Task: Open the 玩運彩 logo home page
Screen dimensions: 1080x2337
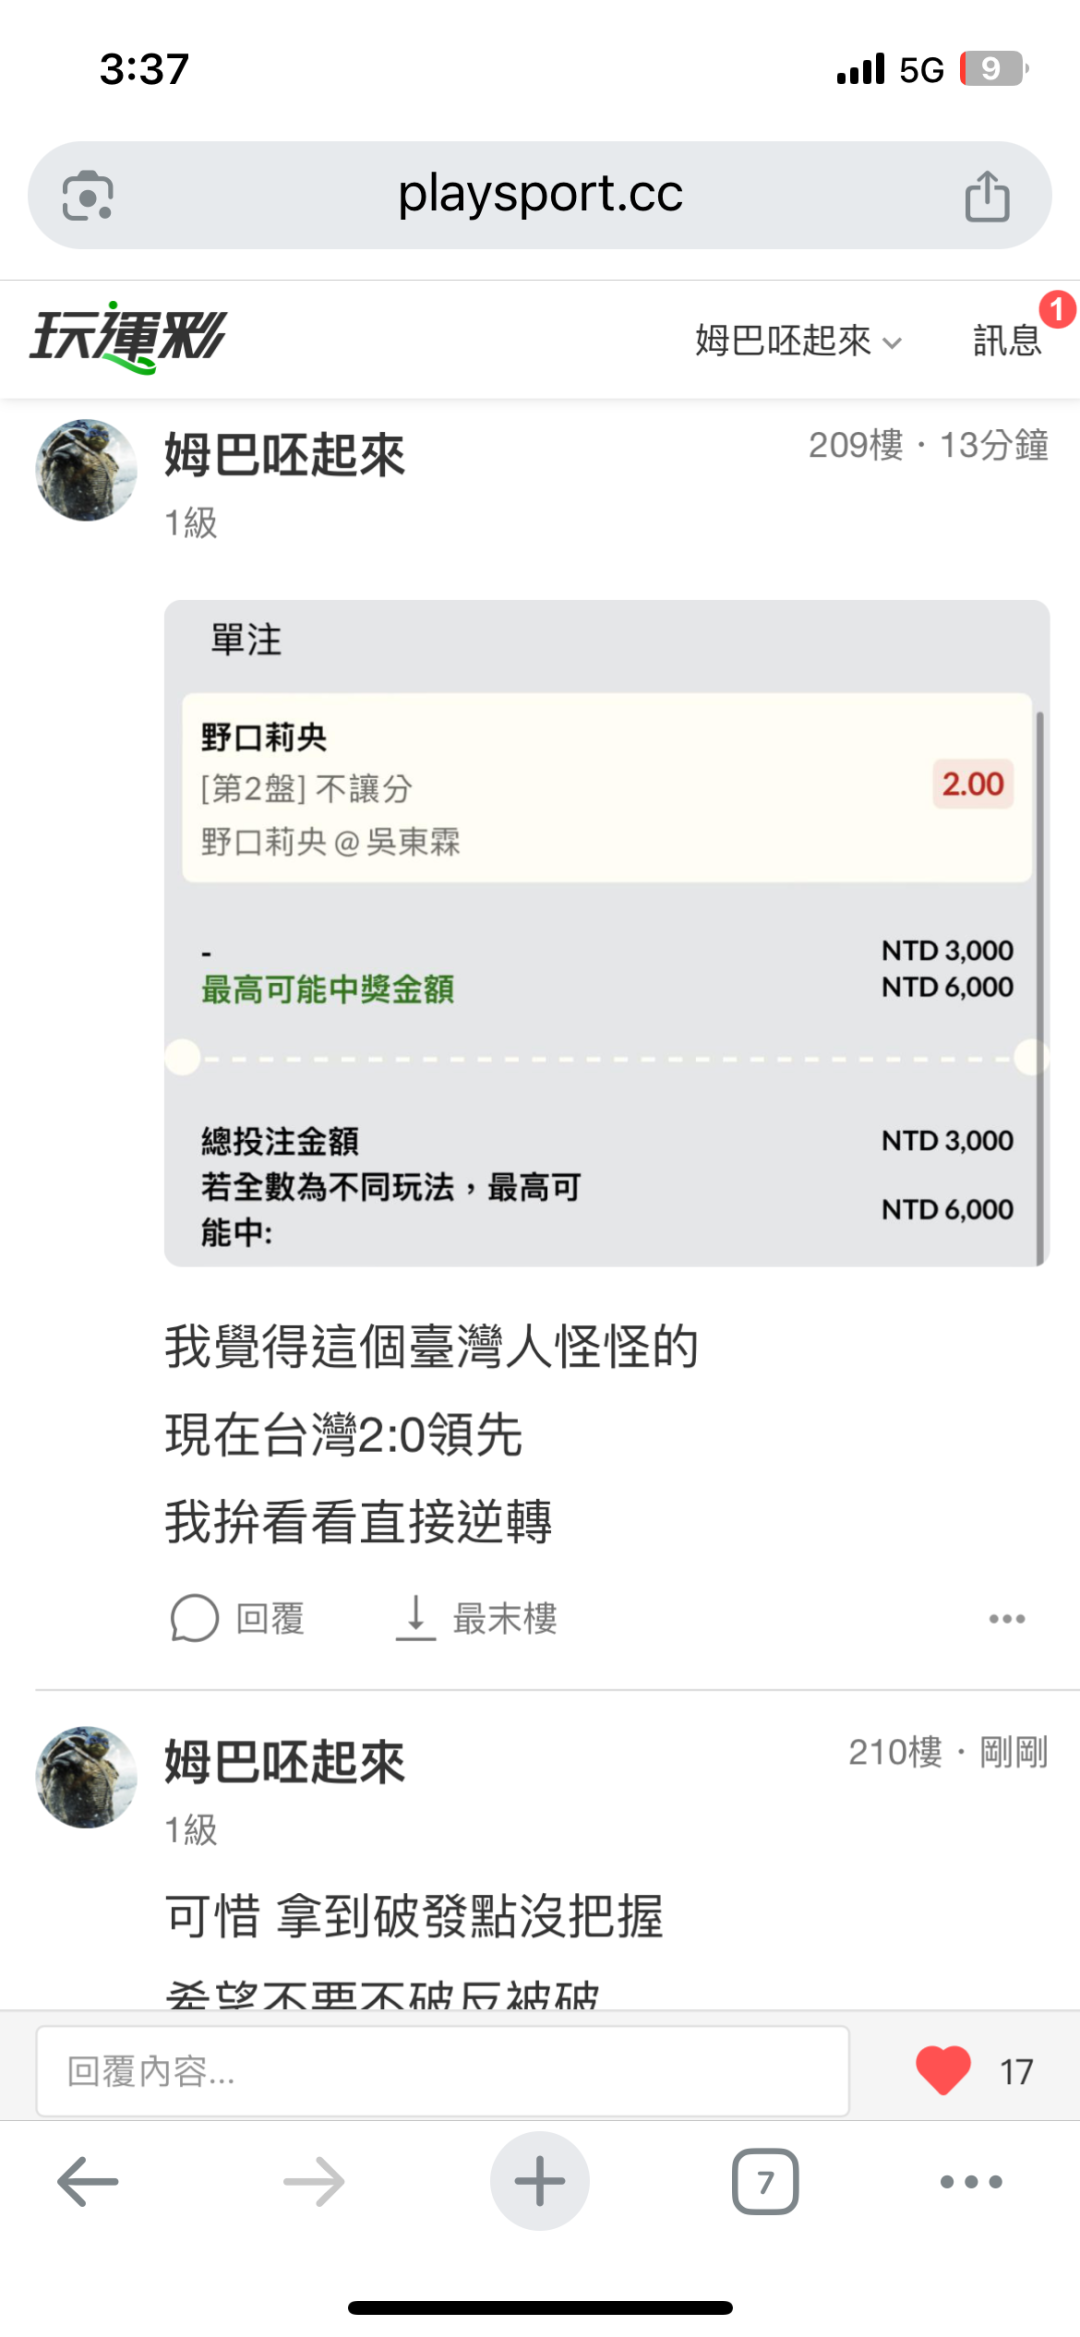Action: pyautogui.click(x=128, y=337)
